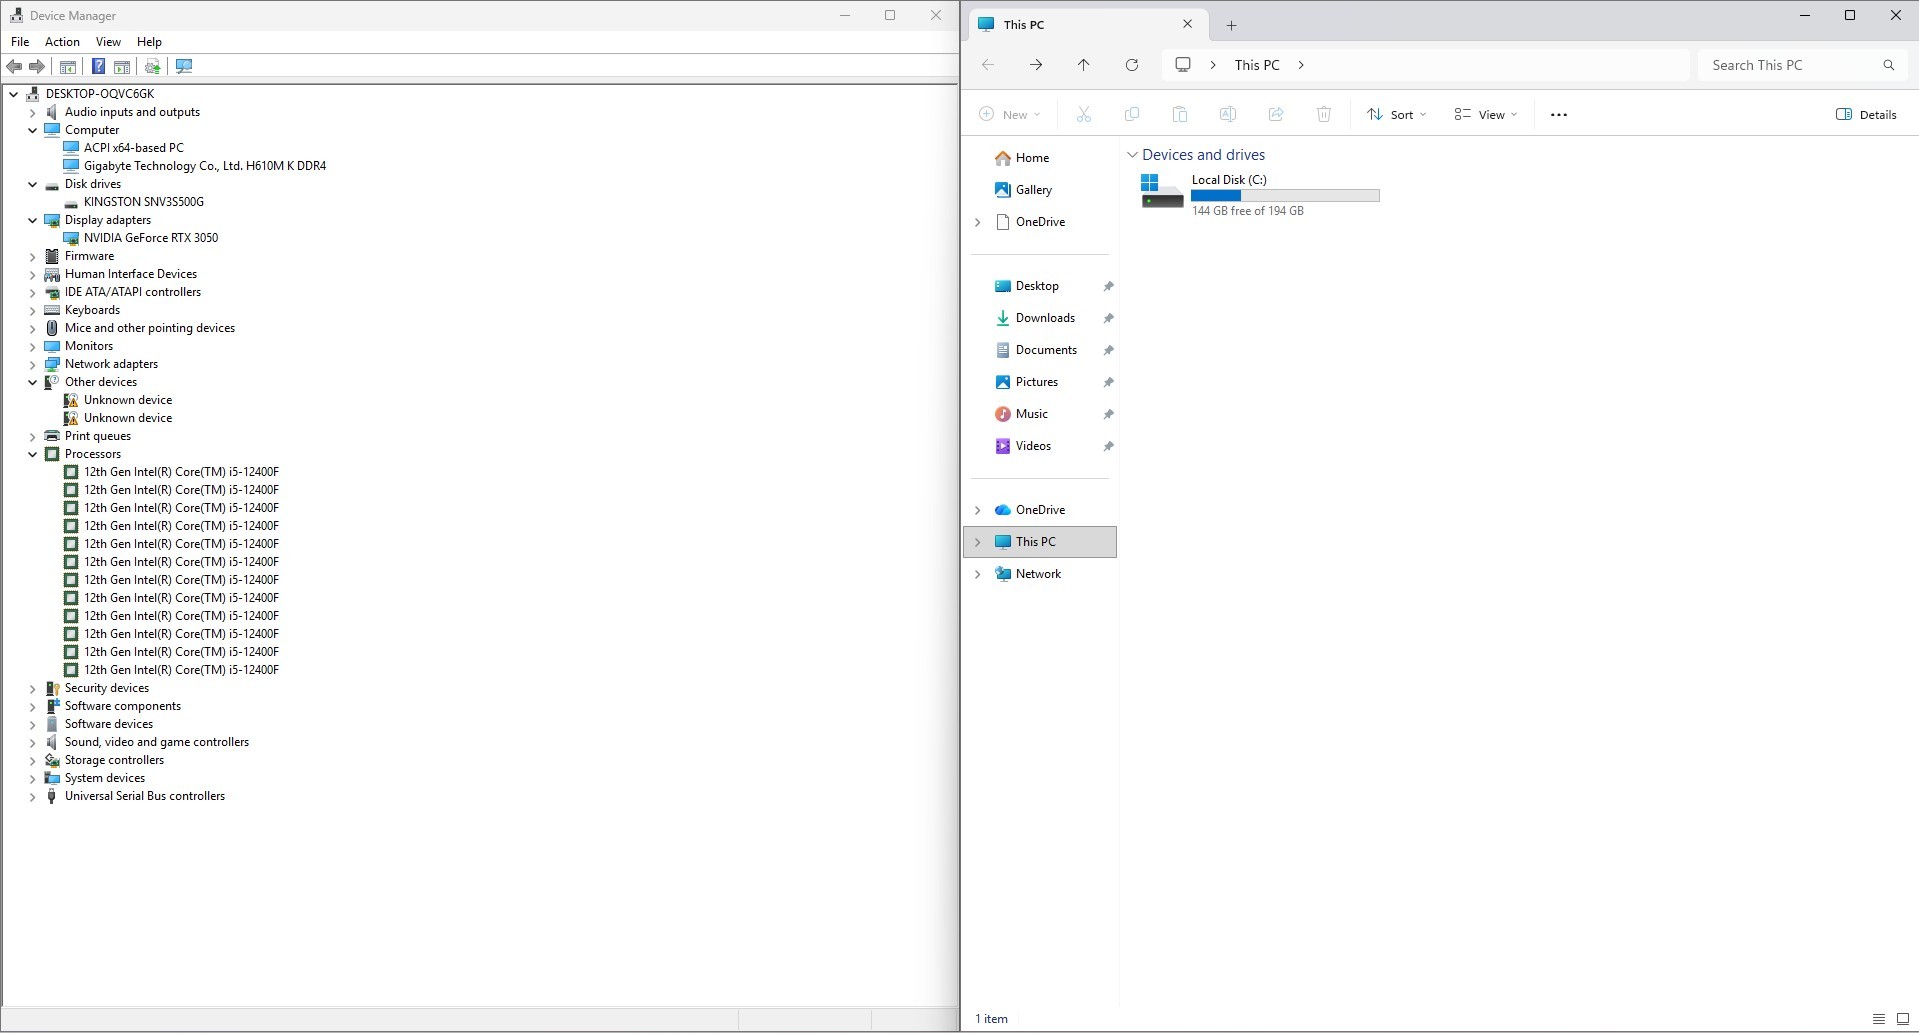The height and width of the screenshot is (1033, 1919).
Task: Toggle Show/Hide Console Tree in toolbar
Action: click(68, 66)
